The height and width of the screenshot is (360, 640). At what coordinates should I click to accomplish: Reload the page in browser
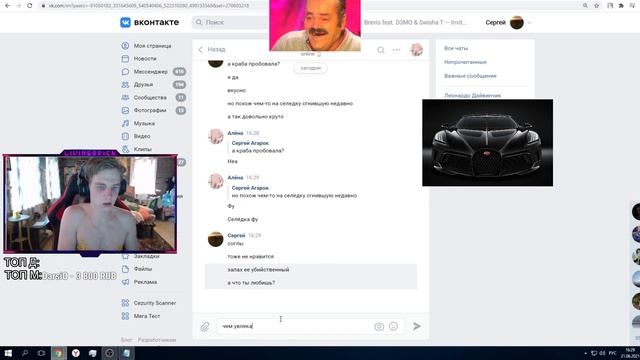click(x=29, y=6)
